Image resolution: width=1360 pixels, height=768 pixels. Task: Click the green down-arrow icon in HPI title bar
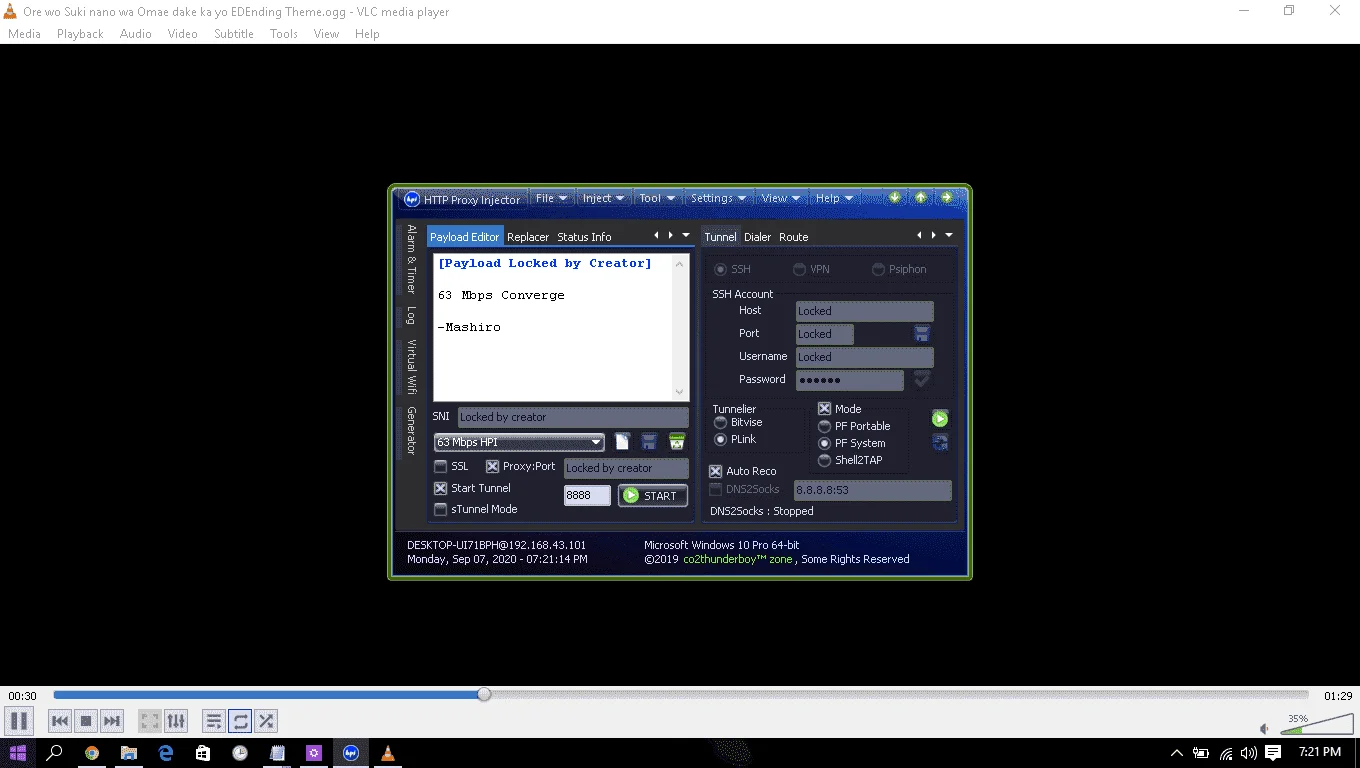click(895, 197)
